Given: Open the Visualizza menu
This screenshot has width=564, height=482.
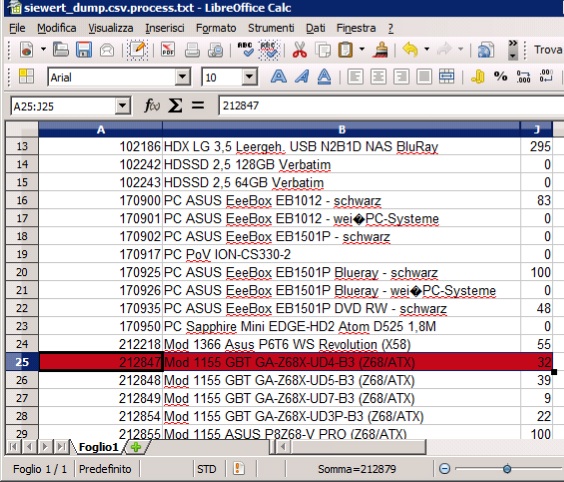Looking at the screenshot, I should coord(111,28).
